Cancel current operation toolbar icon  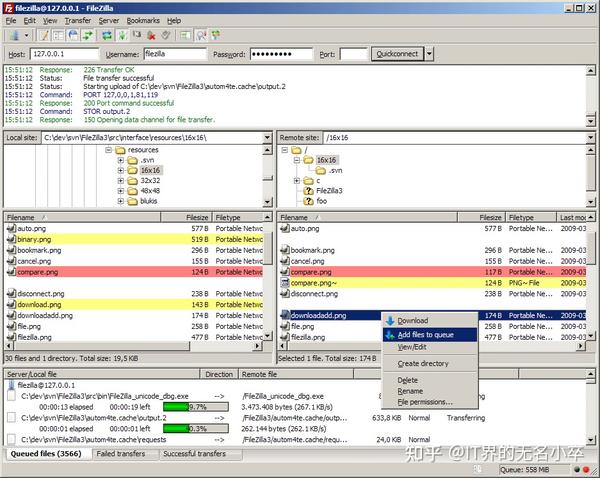point(137,36)
